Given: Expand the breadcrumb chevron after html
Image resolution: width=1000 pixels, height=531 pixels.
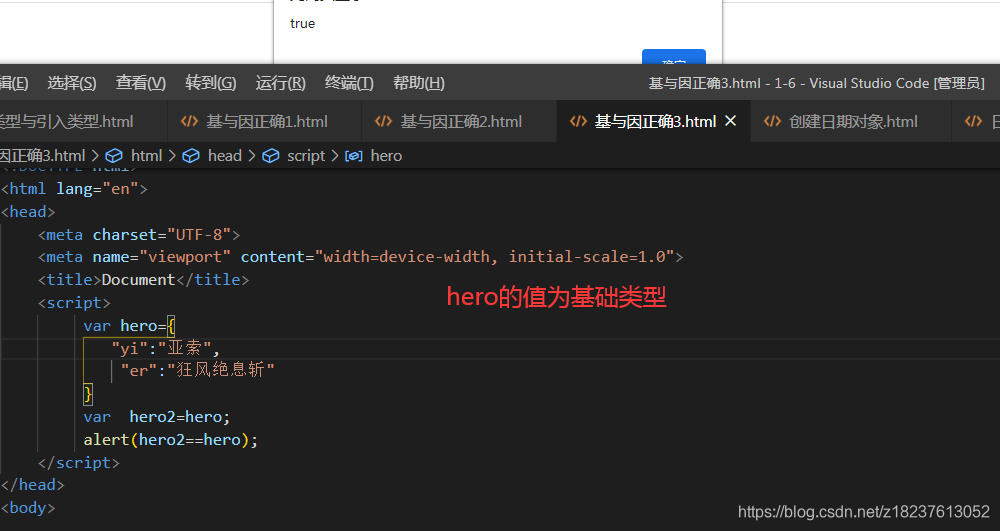Looking at the screenshot, I should point(172,156).
